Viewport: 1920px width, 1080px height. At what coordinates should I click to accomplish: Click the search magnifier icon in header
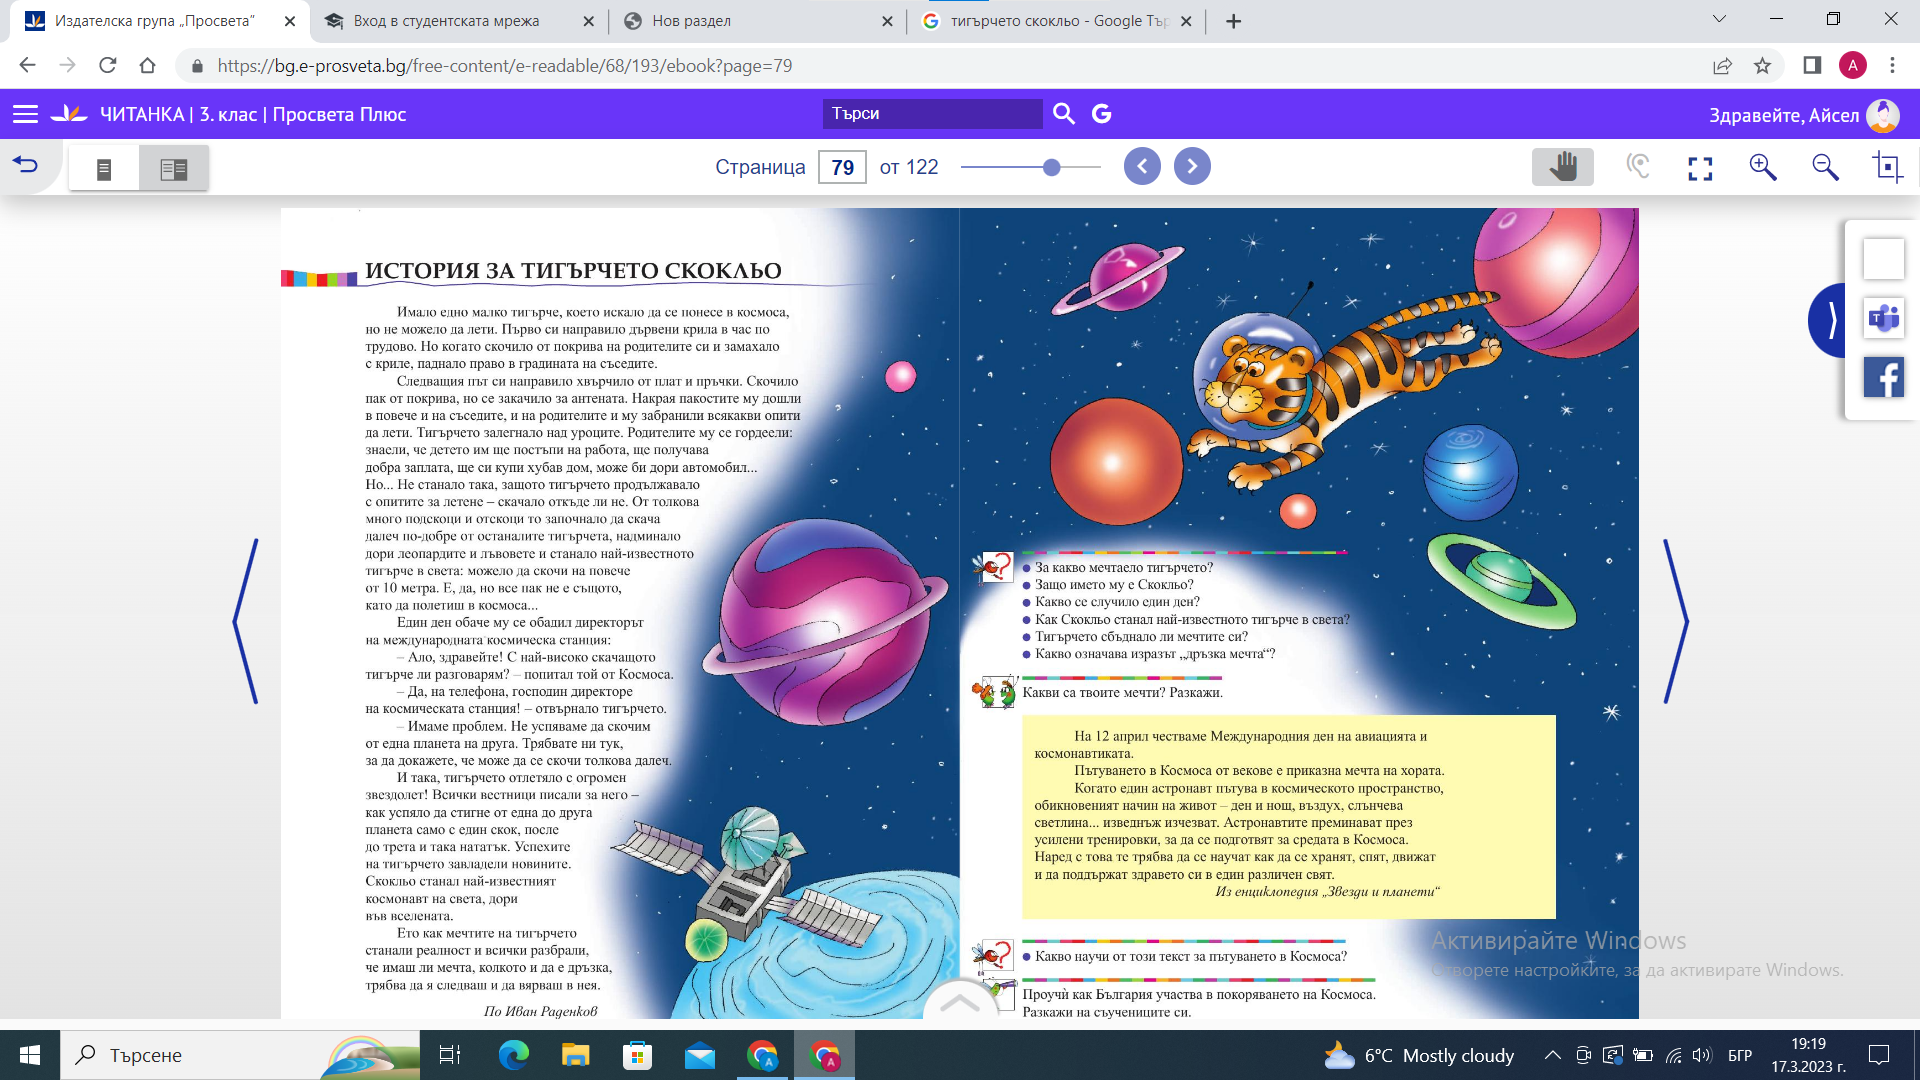click(1064, 114)
